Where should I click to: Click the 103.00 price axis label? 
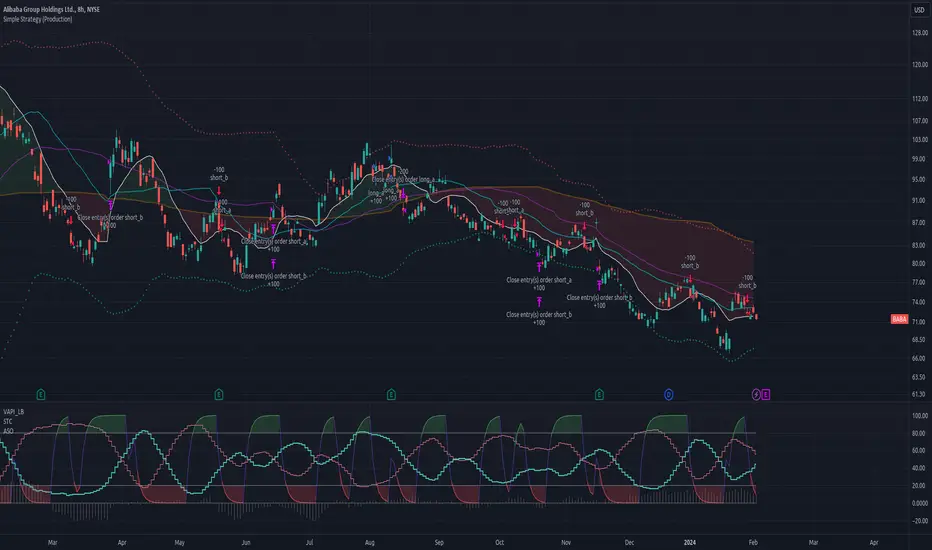(x=920, y=140)
